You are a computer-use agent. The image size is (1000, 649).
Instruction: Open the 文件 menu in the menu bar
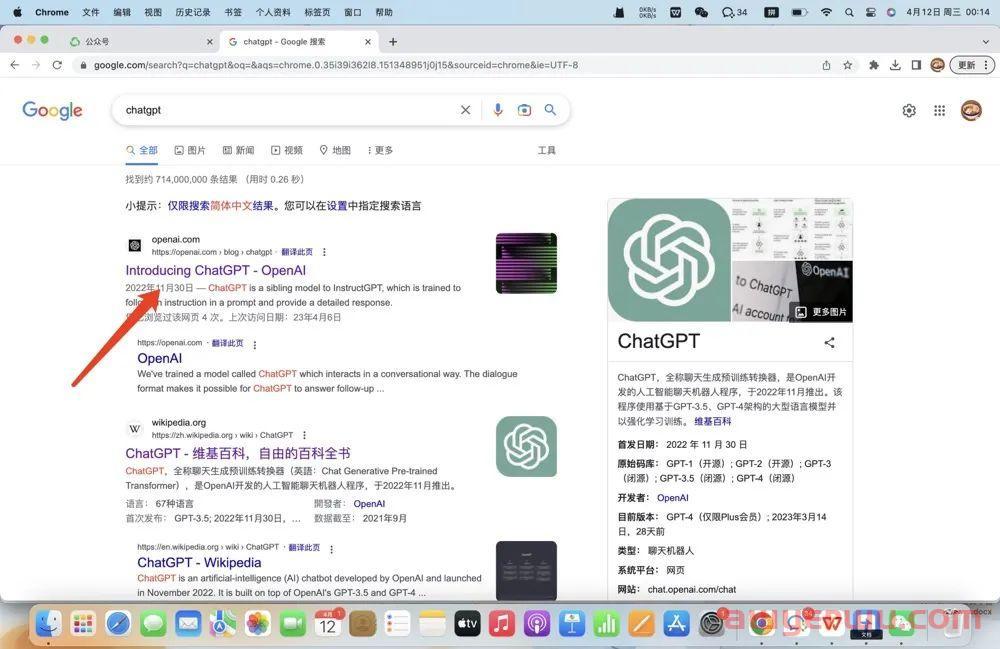[x=91, y=12]
